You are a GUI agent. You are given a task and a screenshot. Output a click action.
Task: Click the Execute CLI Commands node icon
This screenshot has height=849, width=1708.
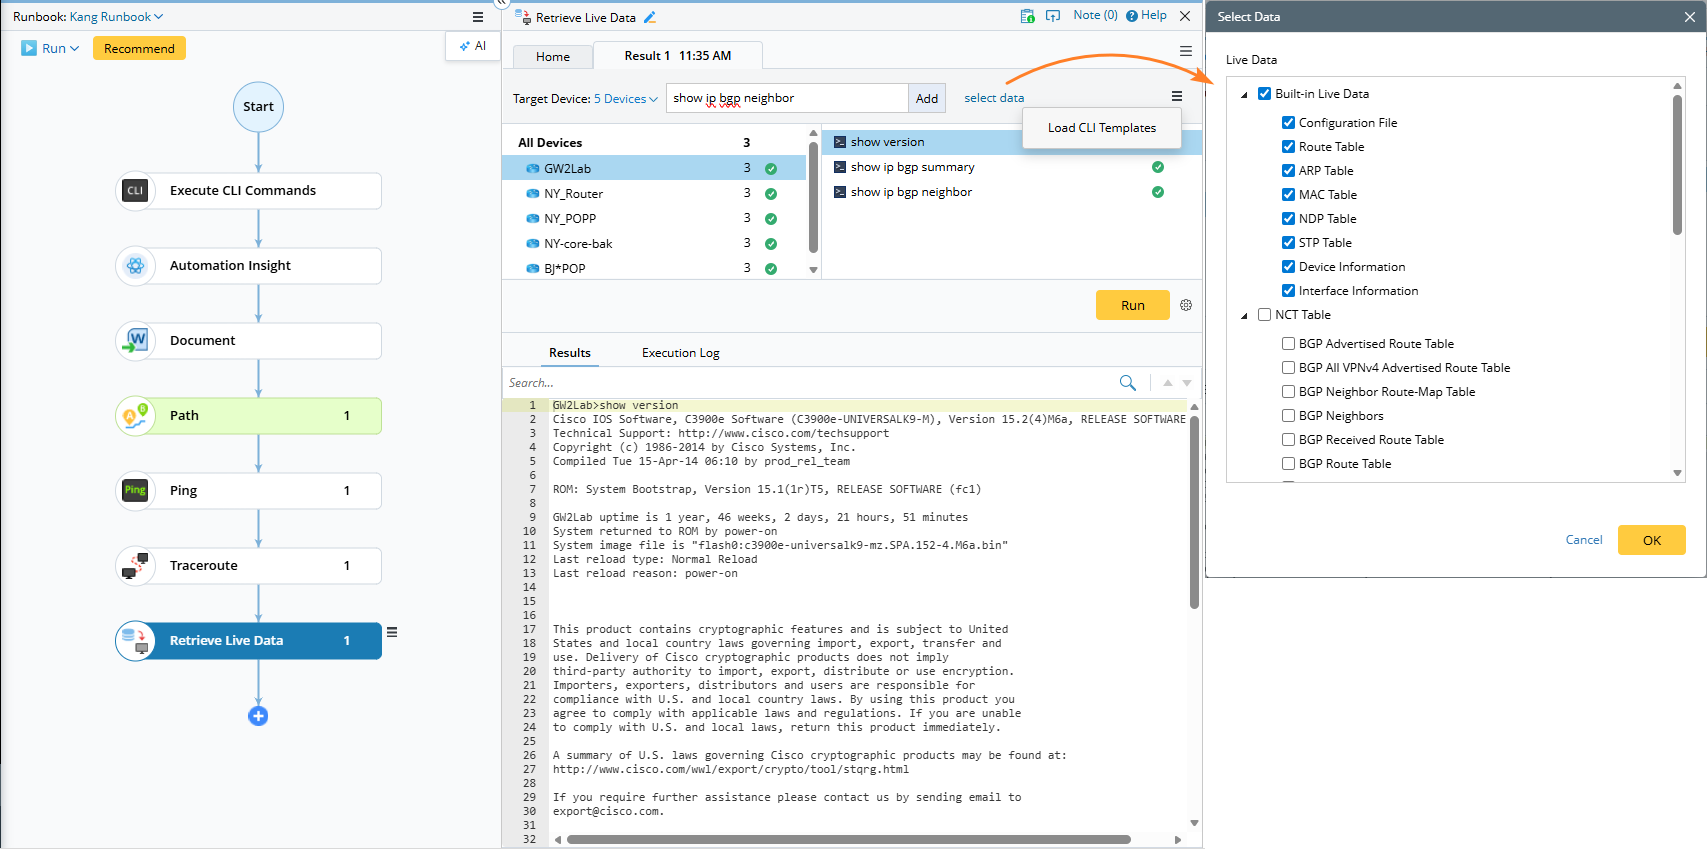point(135,191)
